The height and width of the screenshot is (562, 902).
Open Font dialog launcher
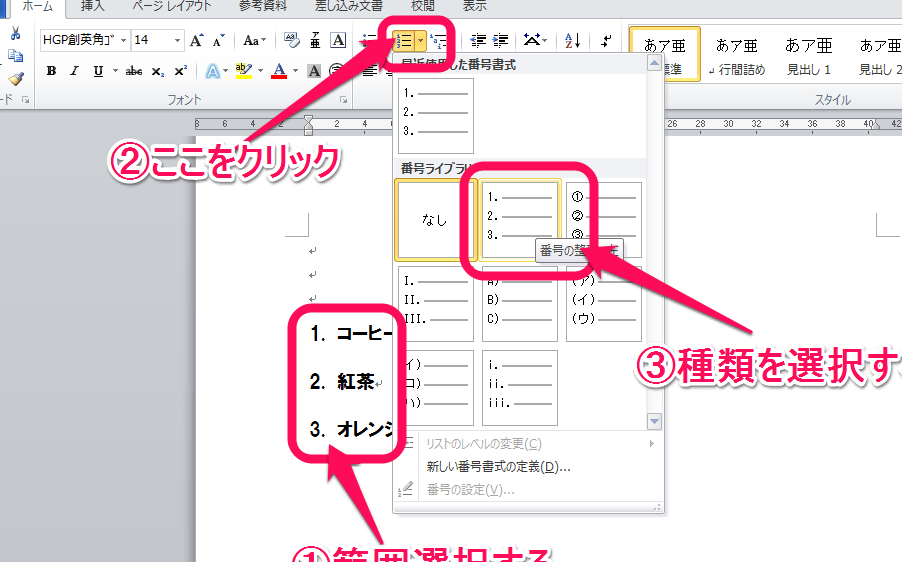(x=343, y=100)
